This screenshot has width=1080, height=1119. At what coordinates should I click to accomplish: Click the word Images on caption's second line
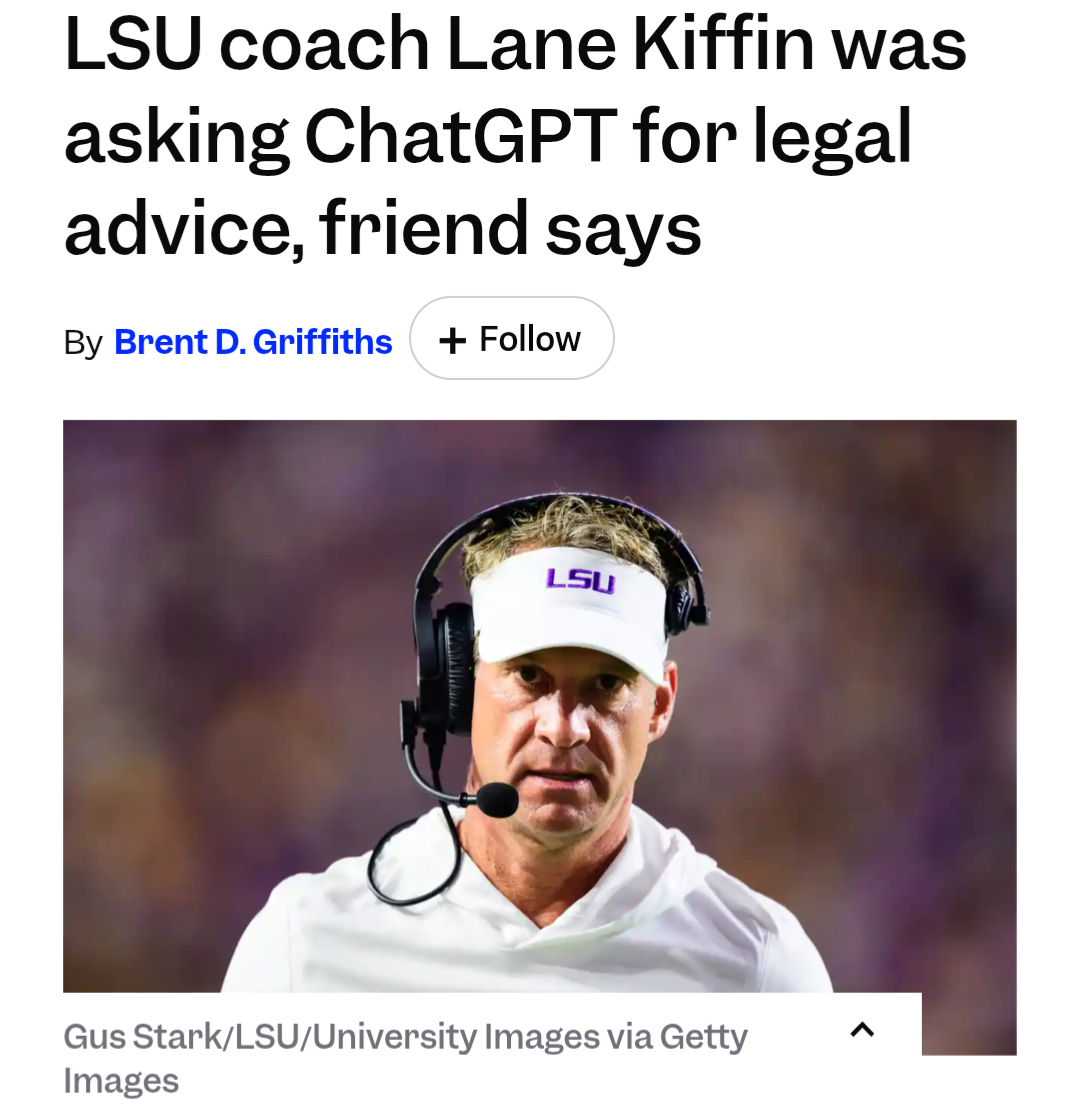[121, 1081]
